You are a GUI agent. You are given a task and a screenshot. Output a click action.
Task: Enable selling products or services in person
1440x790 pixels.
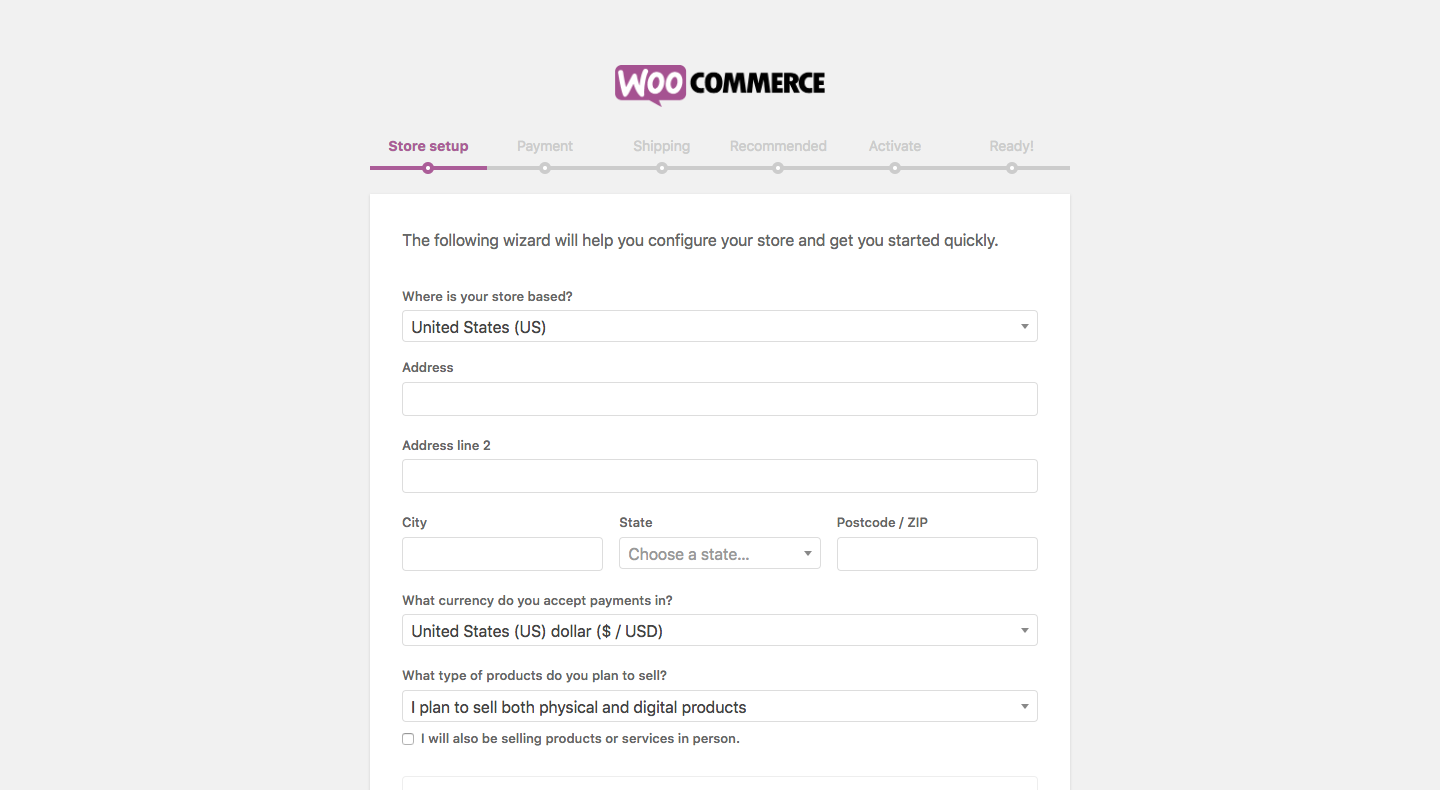pos(408,739)
